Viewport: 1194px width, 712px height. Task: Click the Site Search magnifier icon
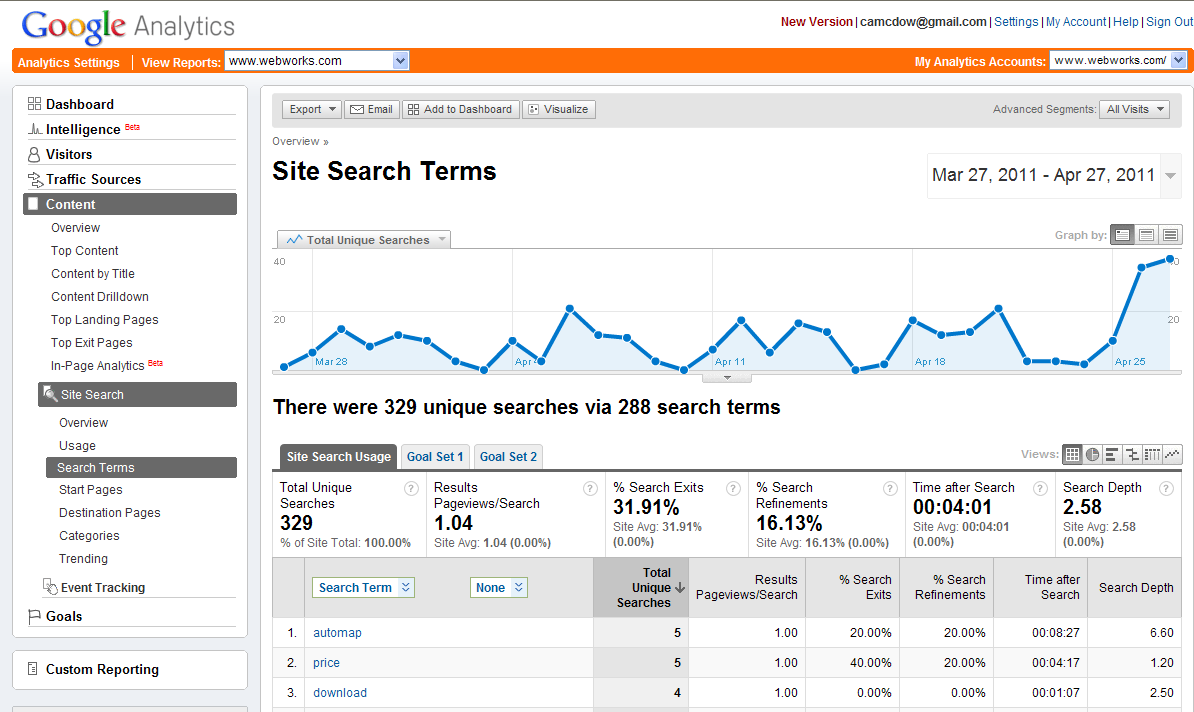pyautogui.click(x=50, y=394)
